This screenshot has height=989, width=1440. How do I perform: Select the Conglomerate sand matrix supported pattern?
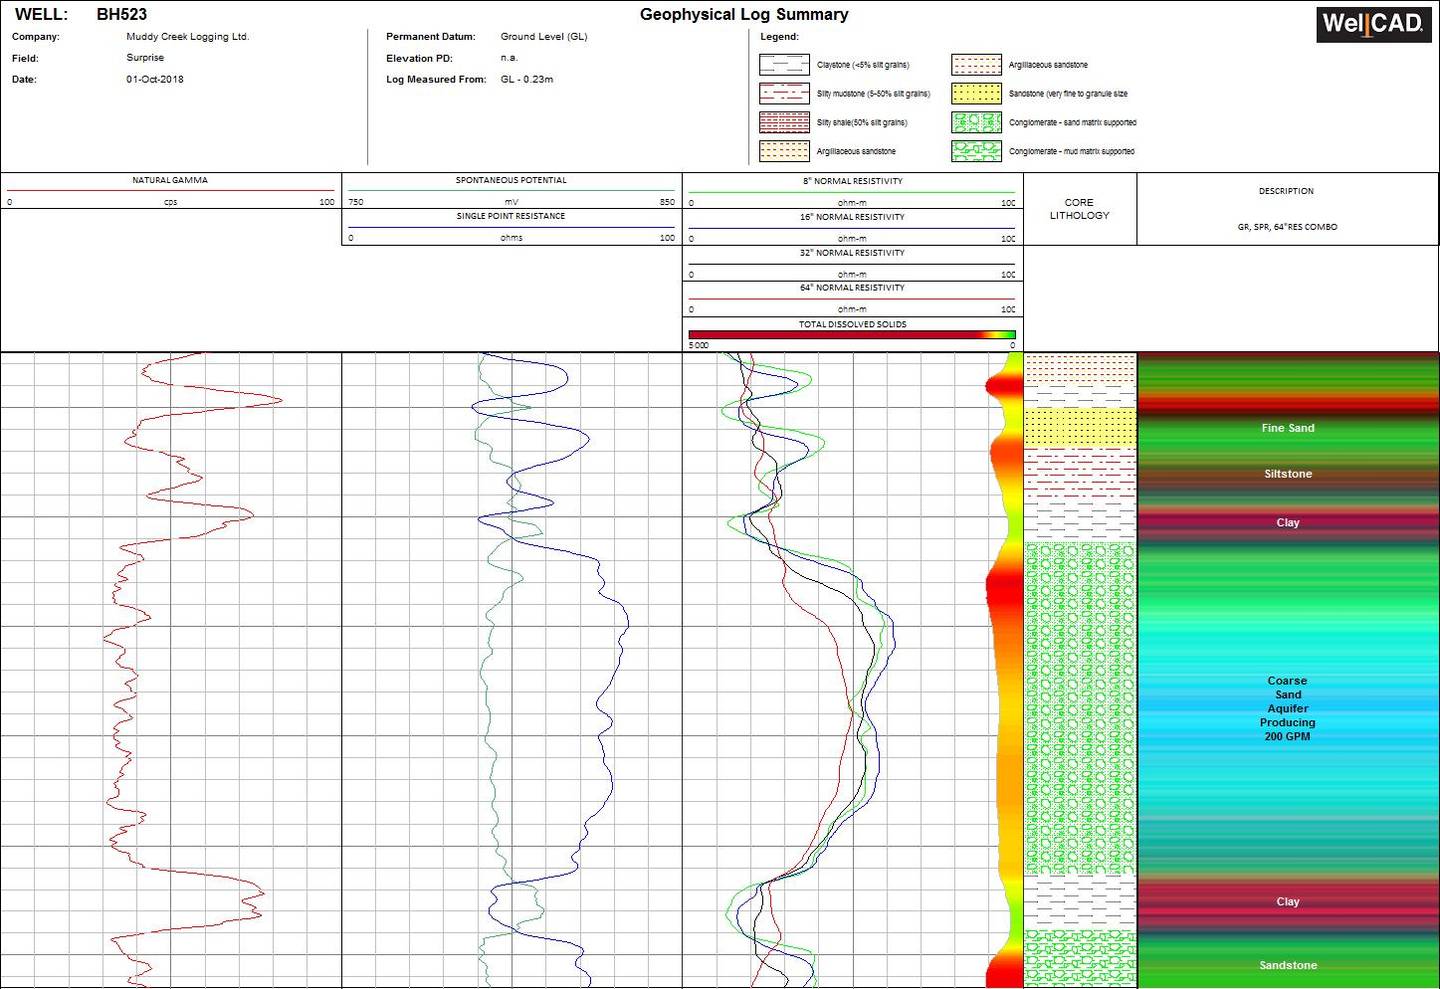pos(975,122)
